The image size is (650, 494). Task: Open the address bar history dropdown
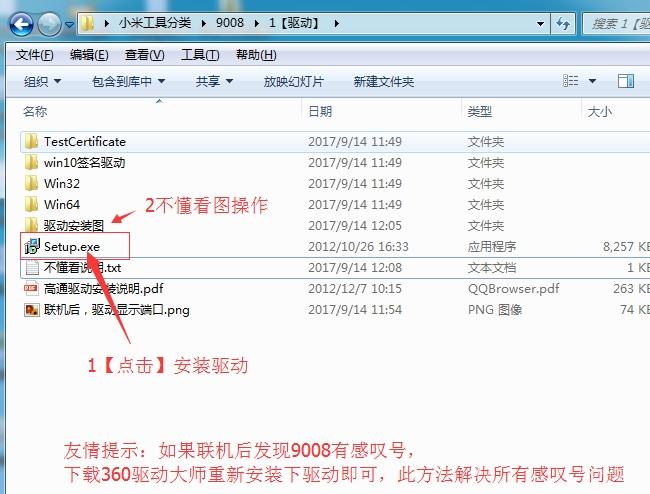[x=540, y=24]
